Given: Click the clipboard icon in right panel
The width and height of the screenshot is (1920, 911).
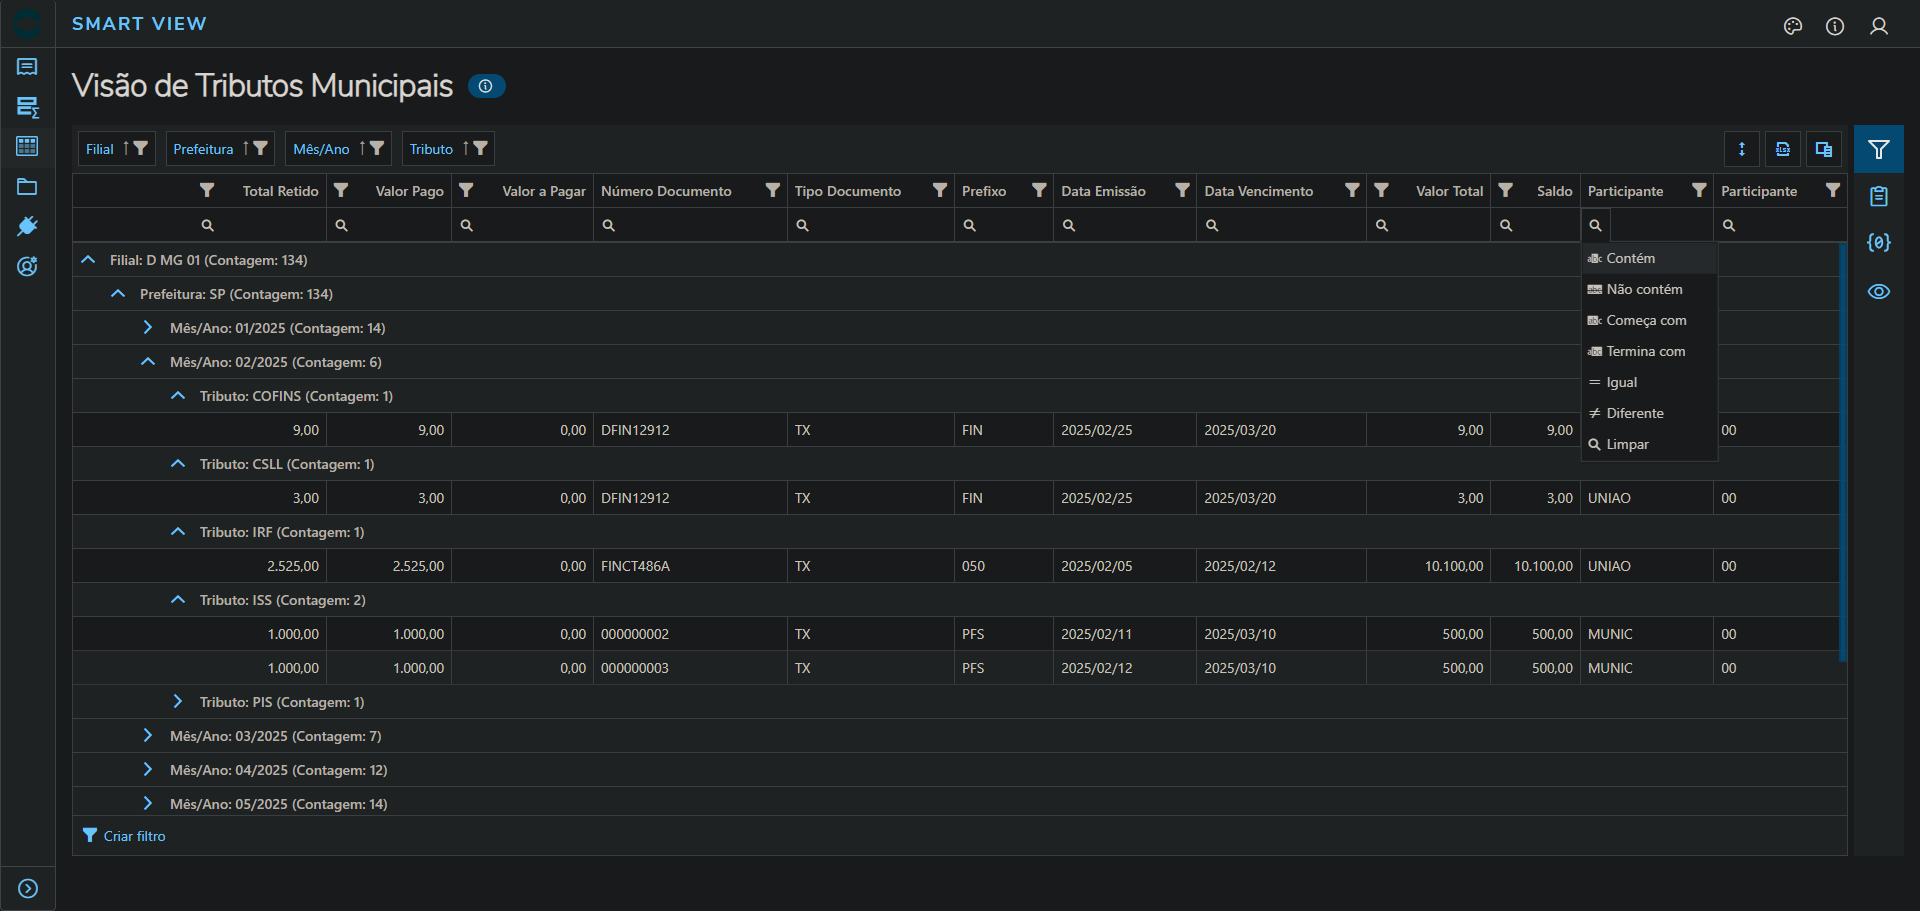Looking at the screenshot, I should [x=1879, y=197].
